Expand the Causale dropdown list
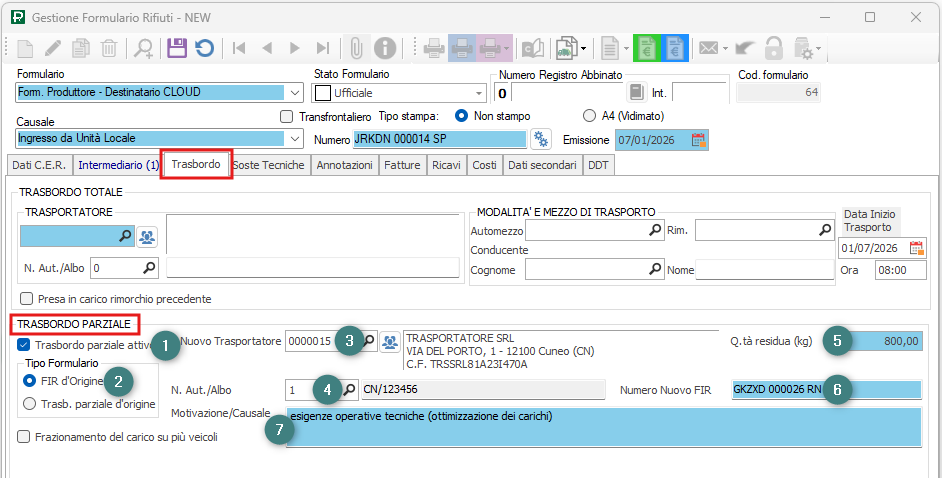This screenshot has width=942, height=478. click(x=295, y=139)
